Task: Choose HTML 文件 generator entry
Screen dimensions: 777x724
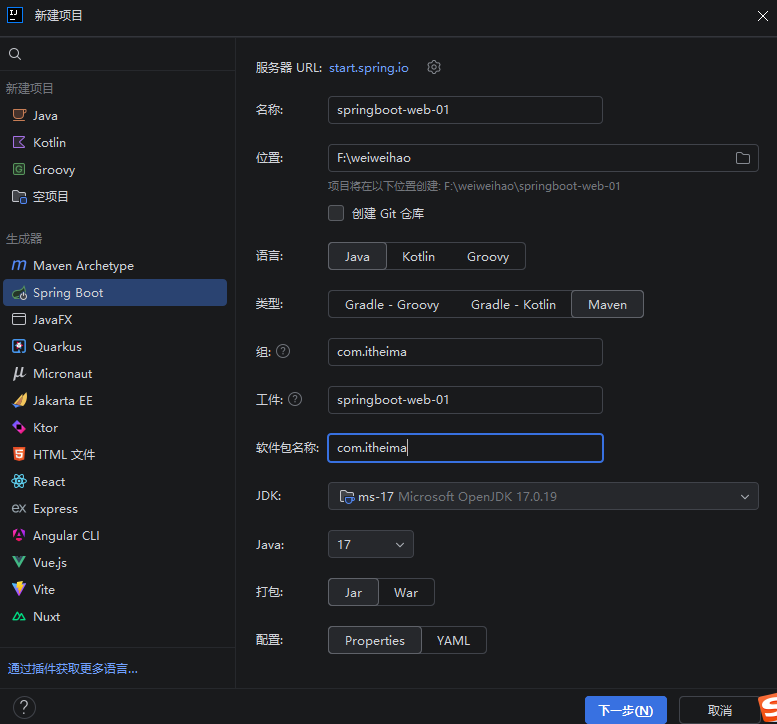Action: coord(115,454)
